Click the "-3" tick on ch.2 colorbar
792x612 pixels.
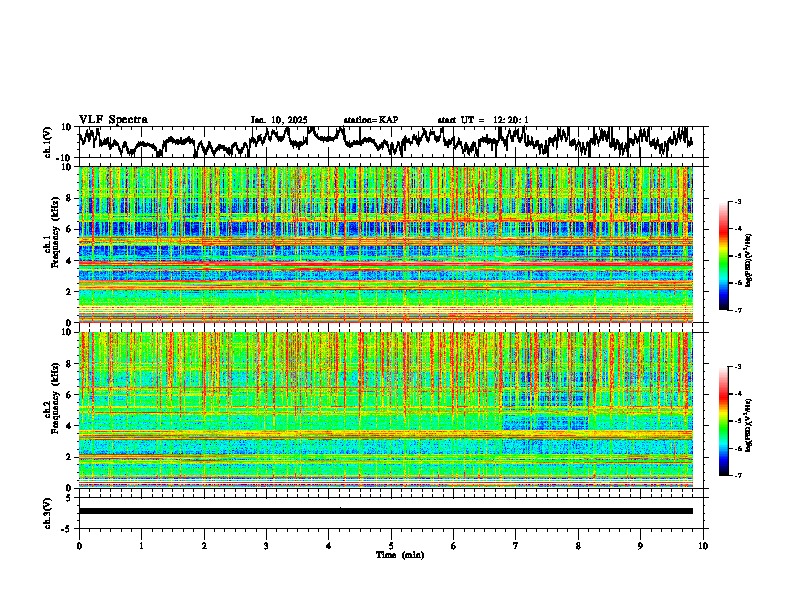click(737, 367)
